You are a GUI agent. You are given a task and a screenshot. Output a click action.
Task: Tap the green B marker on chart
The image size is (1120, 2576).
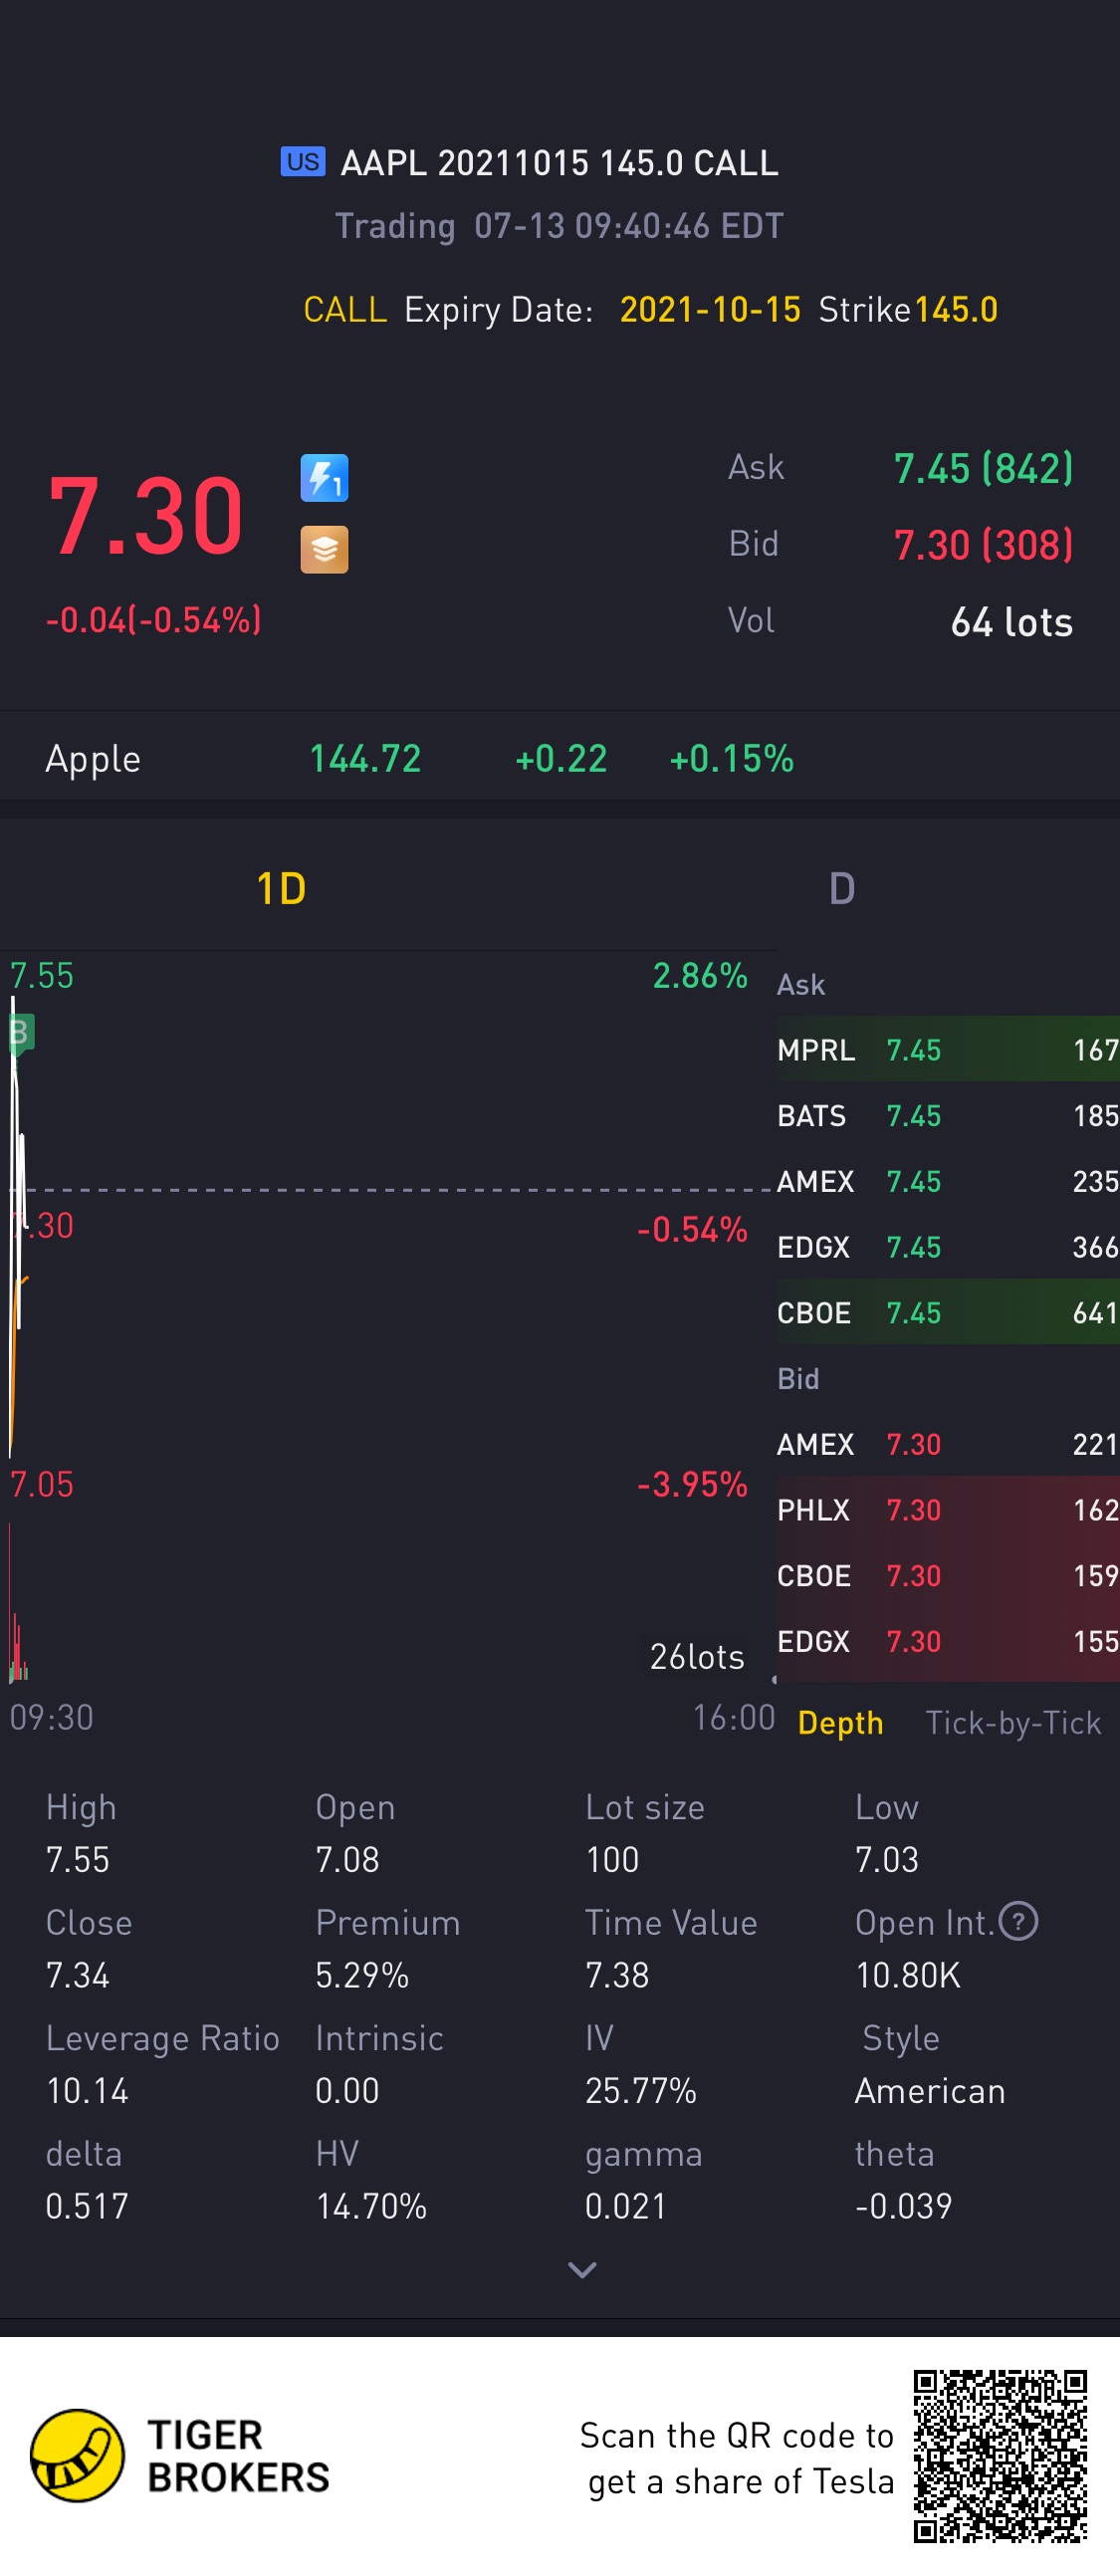(x=19, y=1032)
